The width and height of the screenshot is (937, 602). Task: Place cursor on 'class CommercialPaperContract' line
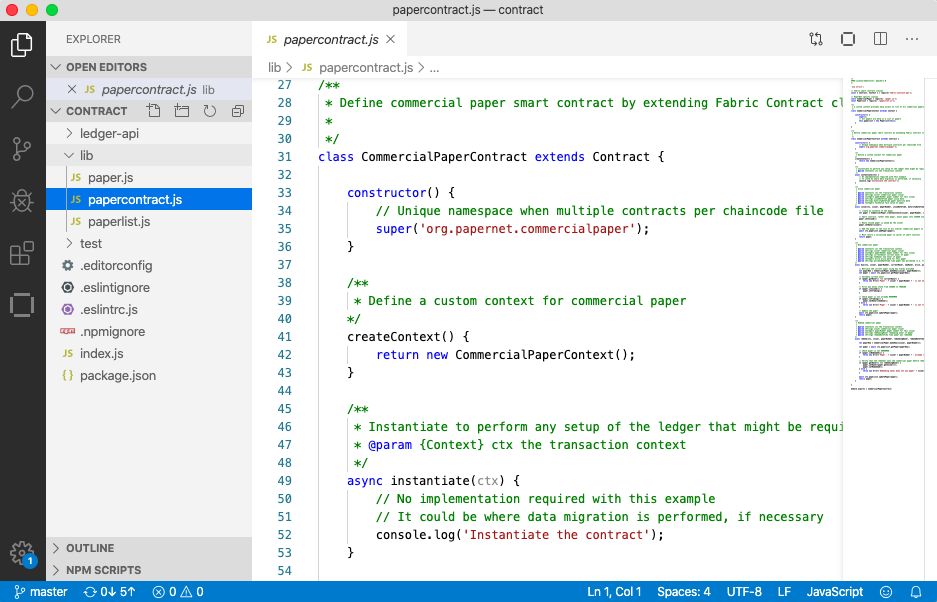[491, 157]
